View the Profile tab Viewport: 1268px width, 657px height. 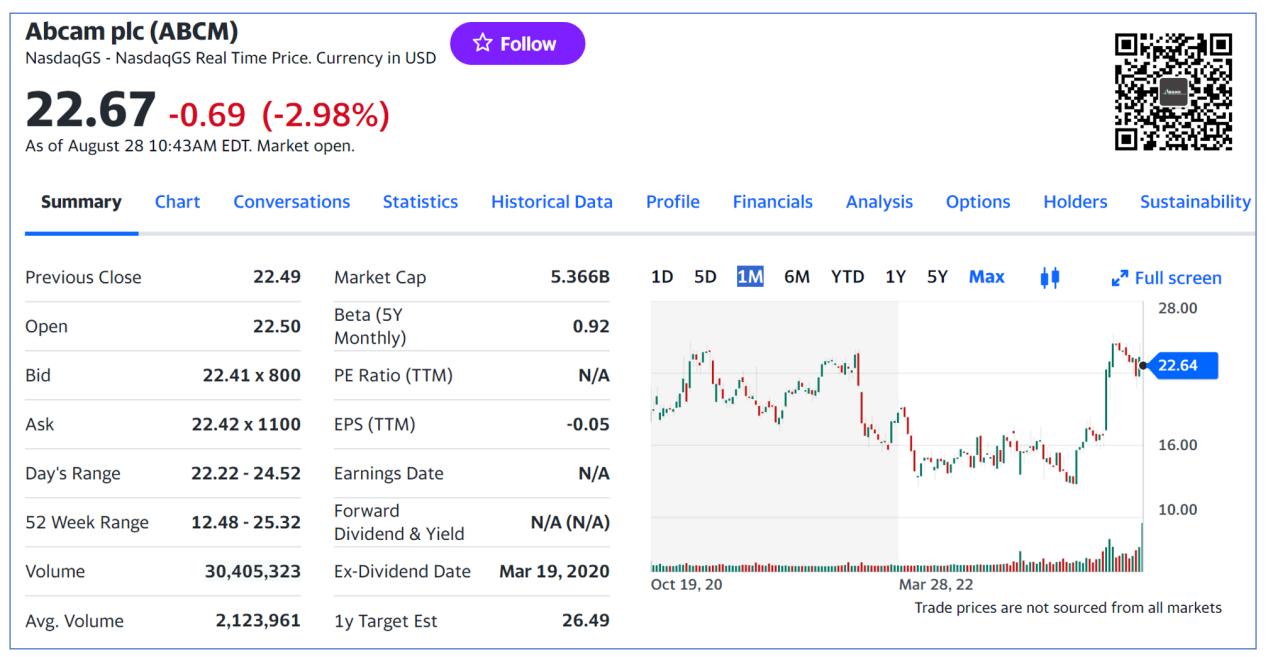point(672,202)
